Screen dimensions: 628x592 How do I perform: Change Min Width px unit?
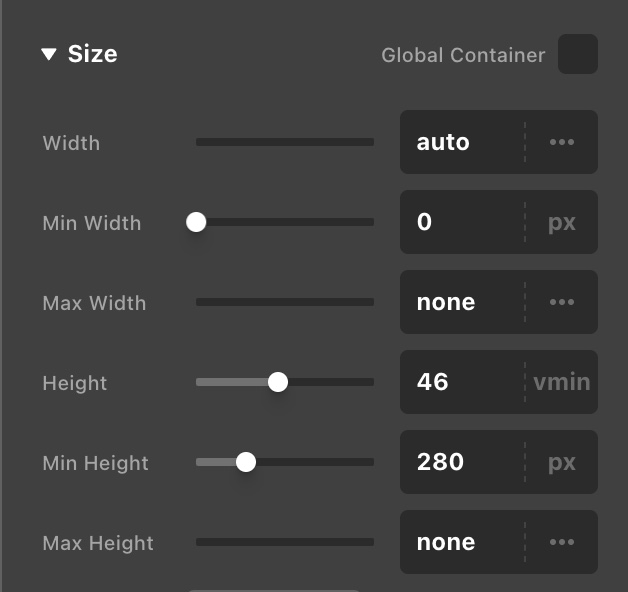[562, 222]
